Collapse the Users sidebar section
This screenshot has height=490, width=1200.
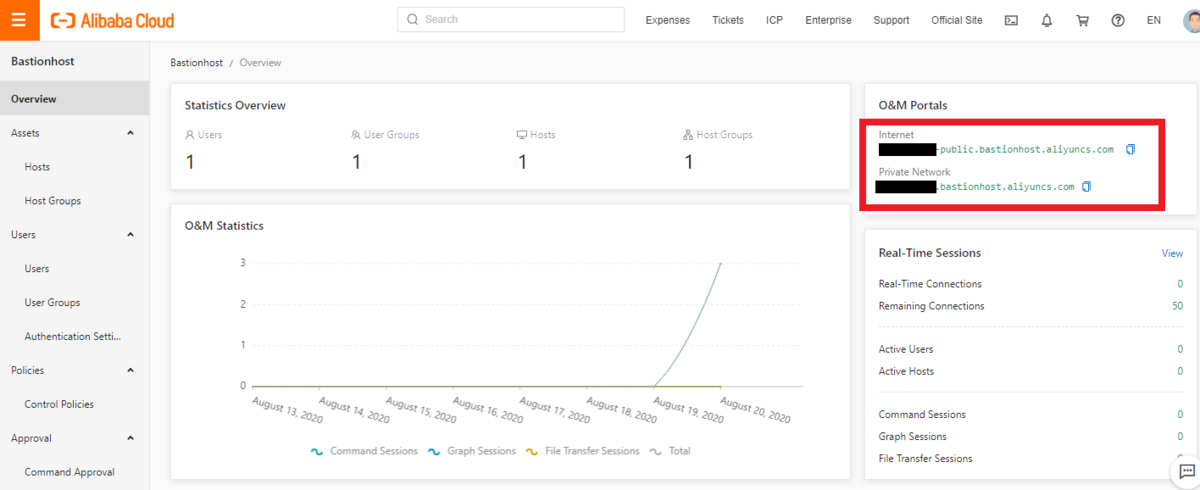[130, 235]
